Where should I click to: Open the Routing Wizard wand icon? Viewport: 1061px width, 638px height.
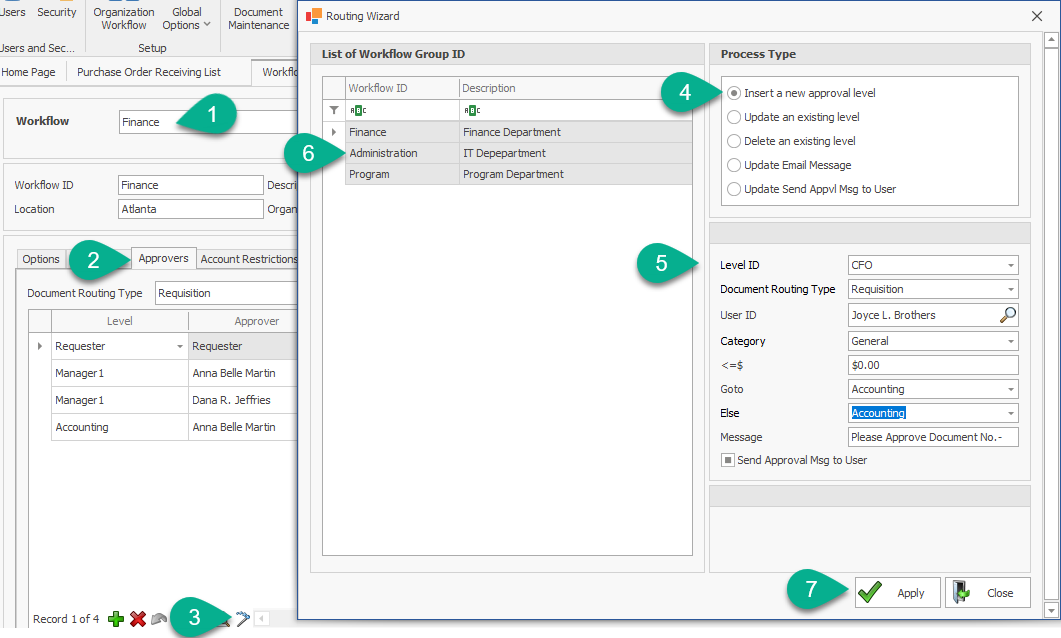pos(241,618)
